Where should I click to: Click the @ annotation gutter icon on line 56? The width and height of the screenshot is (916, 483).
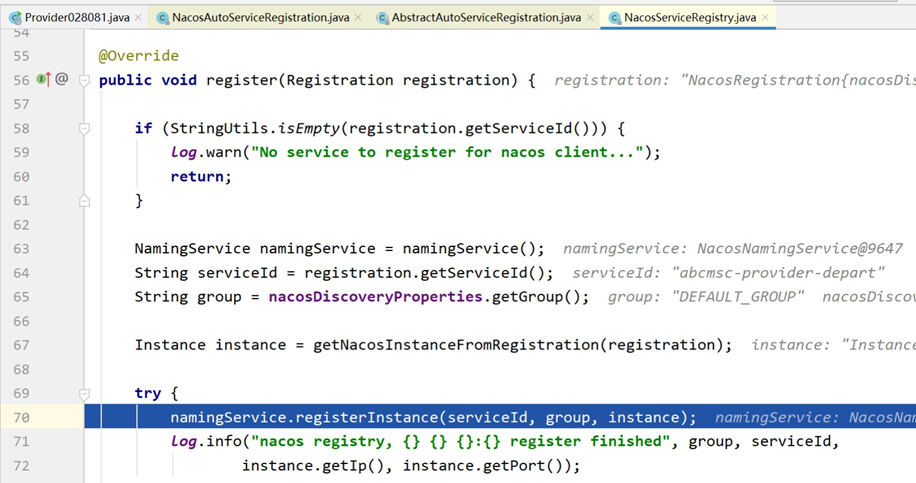pyautogui.click(x=61, y=78)
